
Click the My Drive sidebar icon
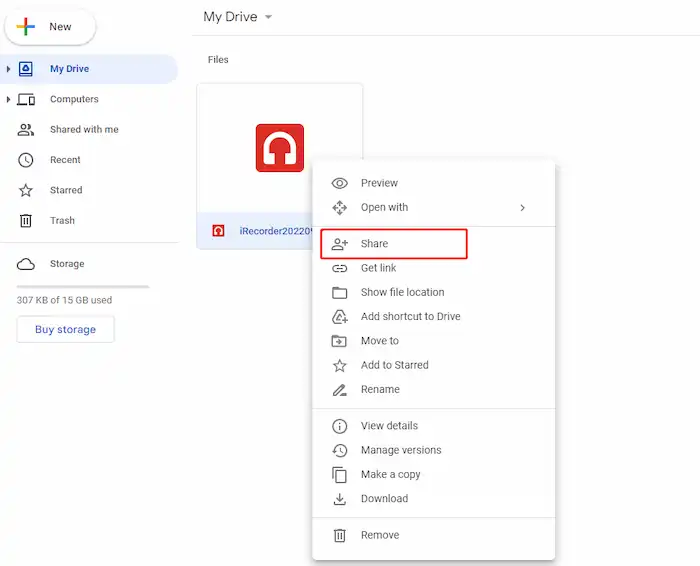coord(25,69)
